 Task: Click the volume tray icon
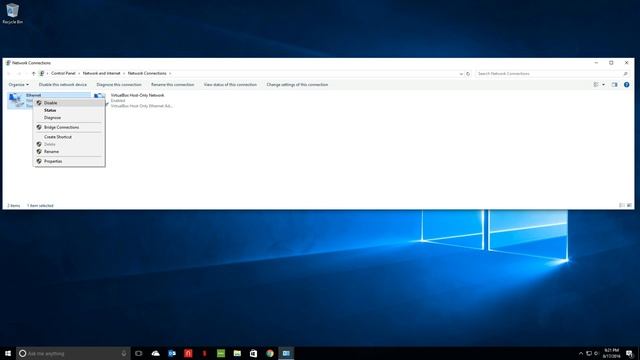[x=596, y=353]
